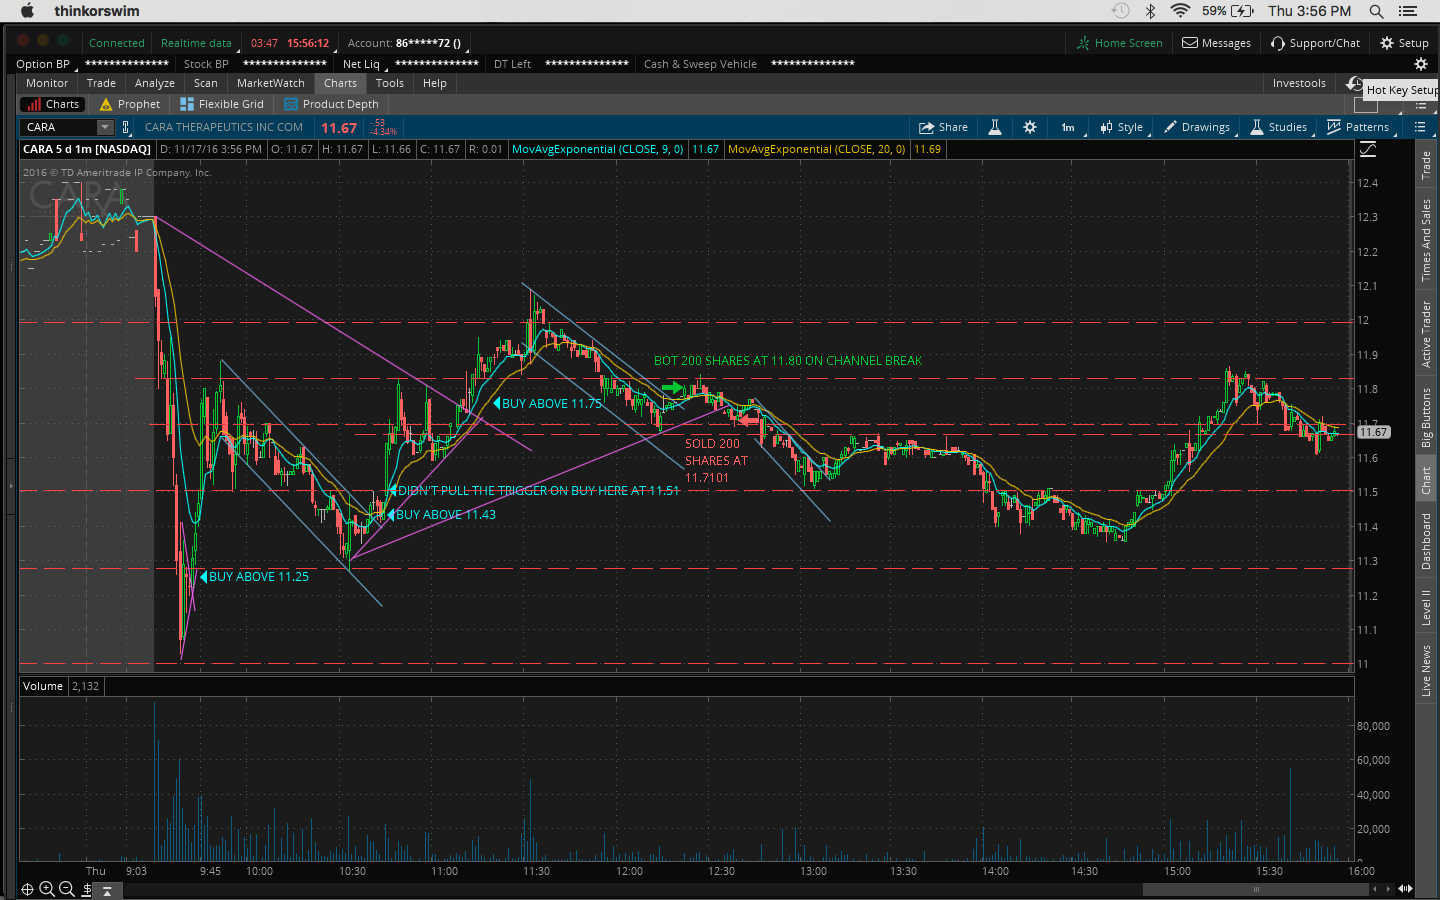Open the Times And Sales side panel

pyautogui.click(x=1426, y=240)
